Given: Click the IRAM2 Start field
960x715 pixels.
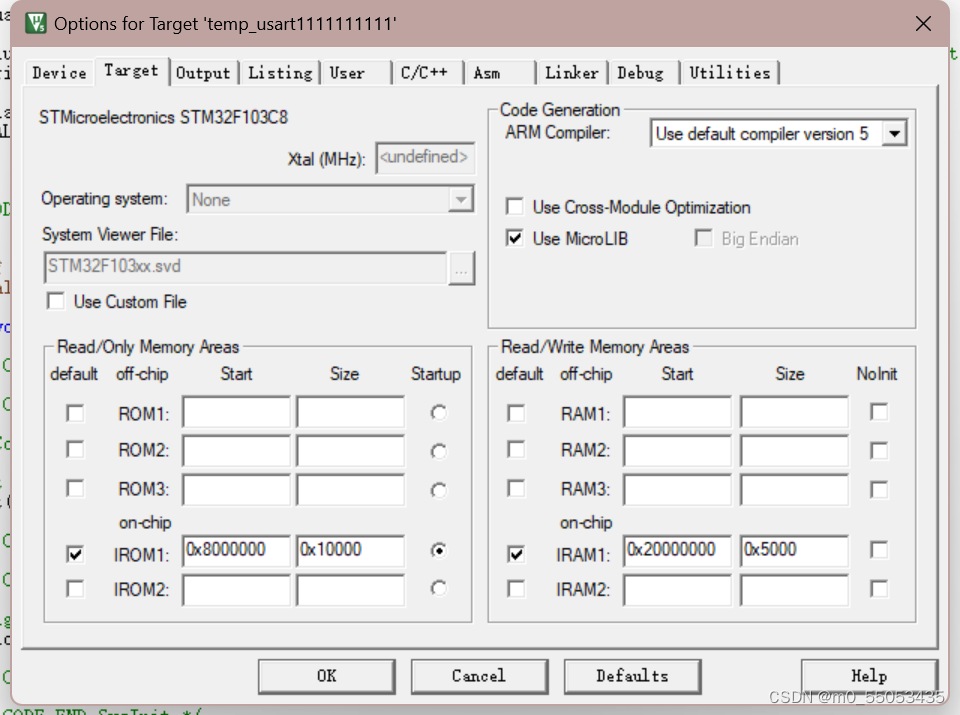Looking at the screenshot, I should point(678,590).
